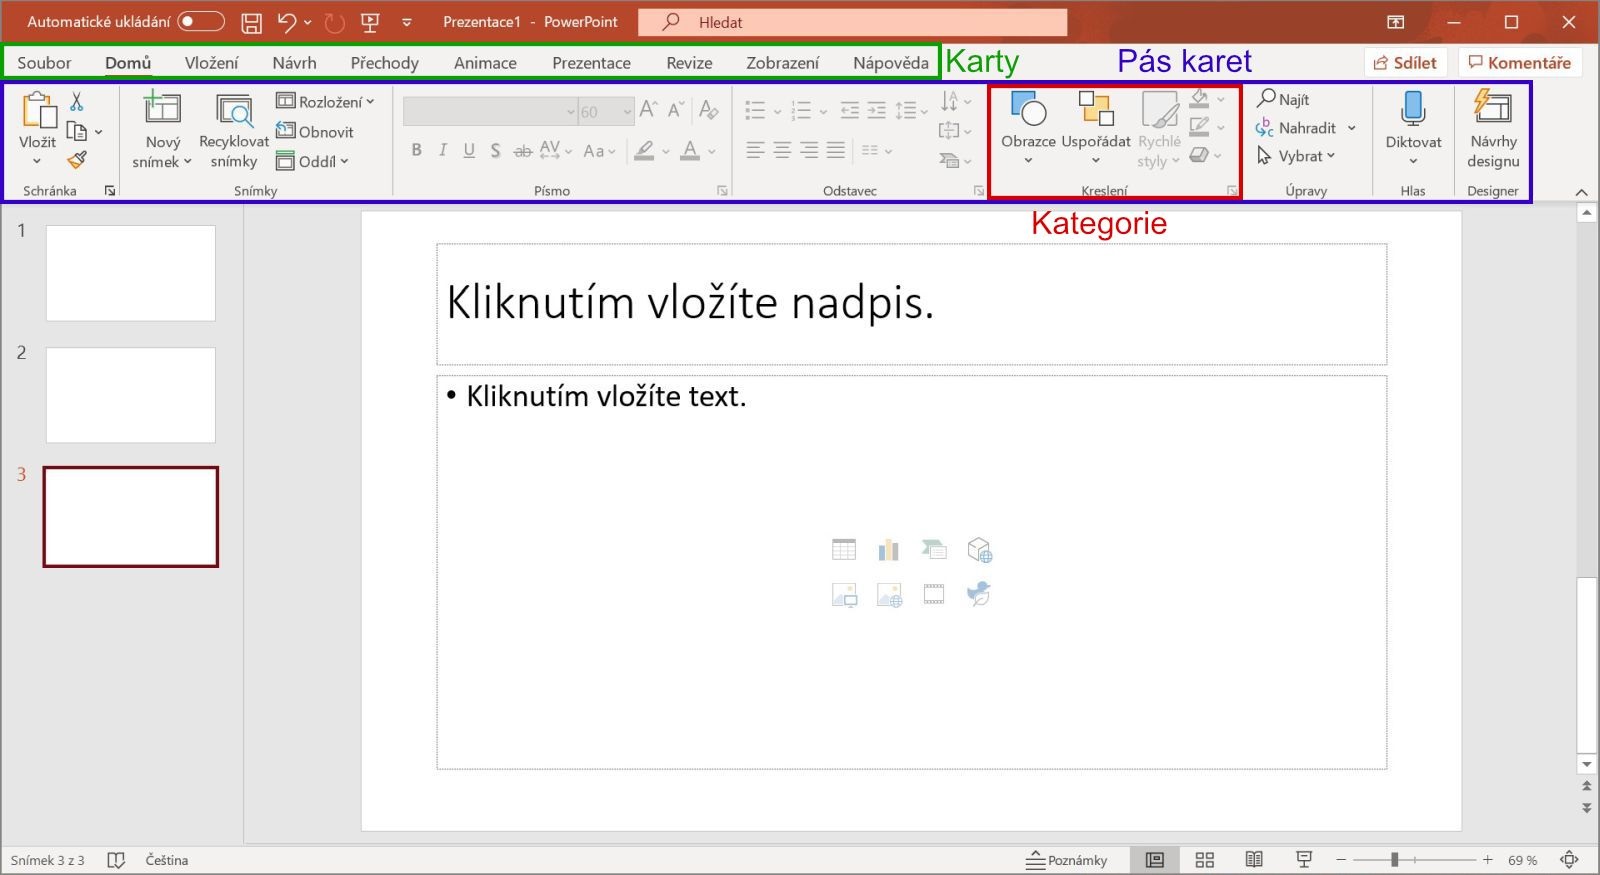This screenshot has width=1600, height=875.
Task: Align text left in Odstavec
Action: pos(755,150)
